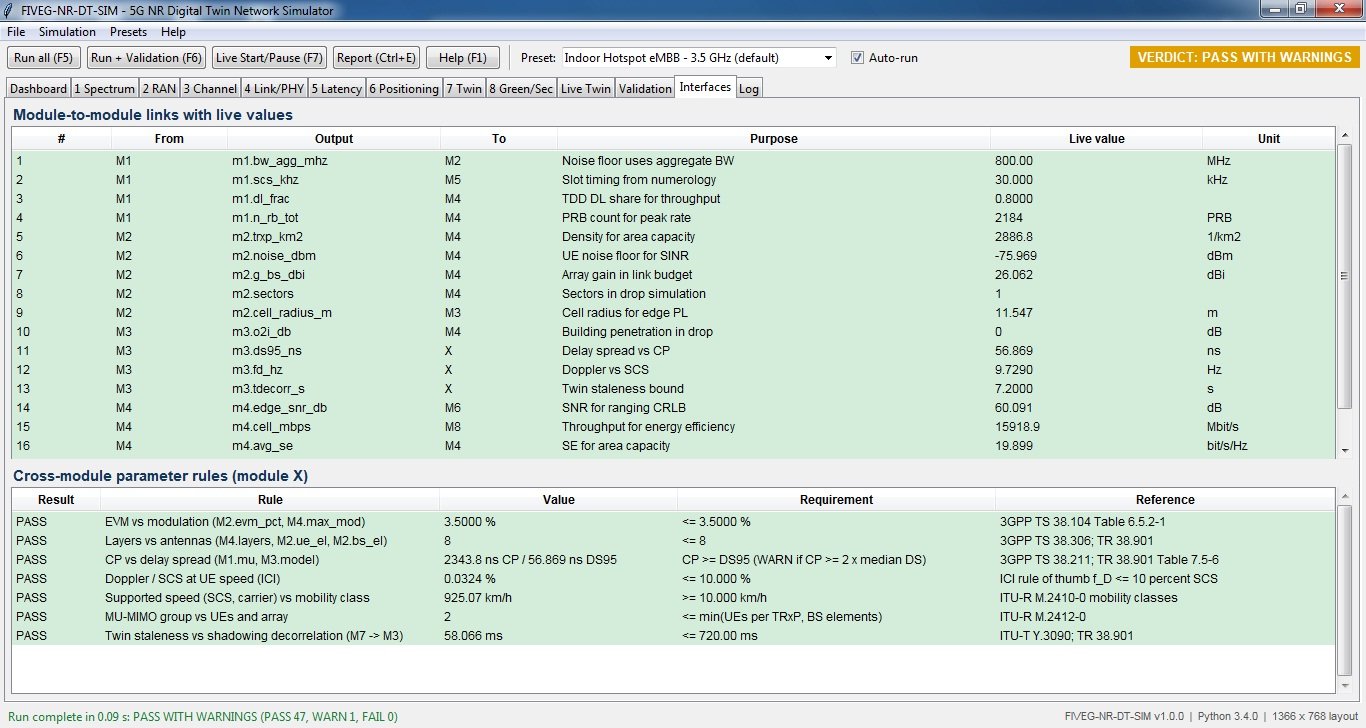1366x728 pixels.
Task: Switch to the Live Twin tab
Action: click(586, 89)
